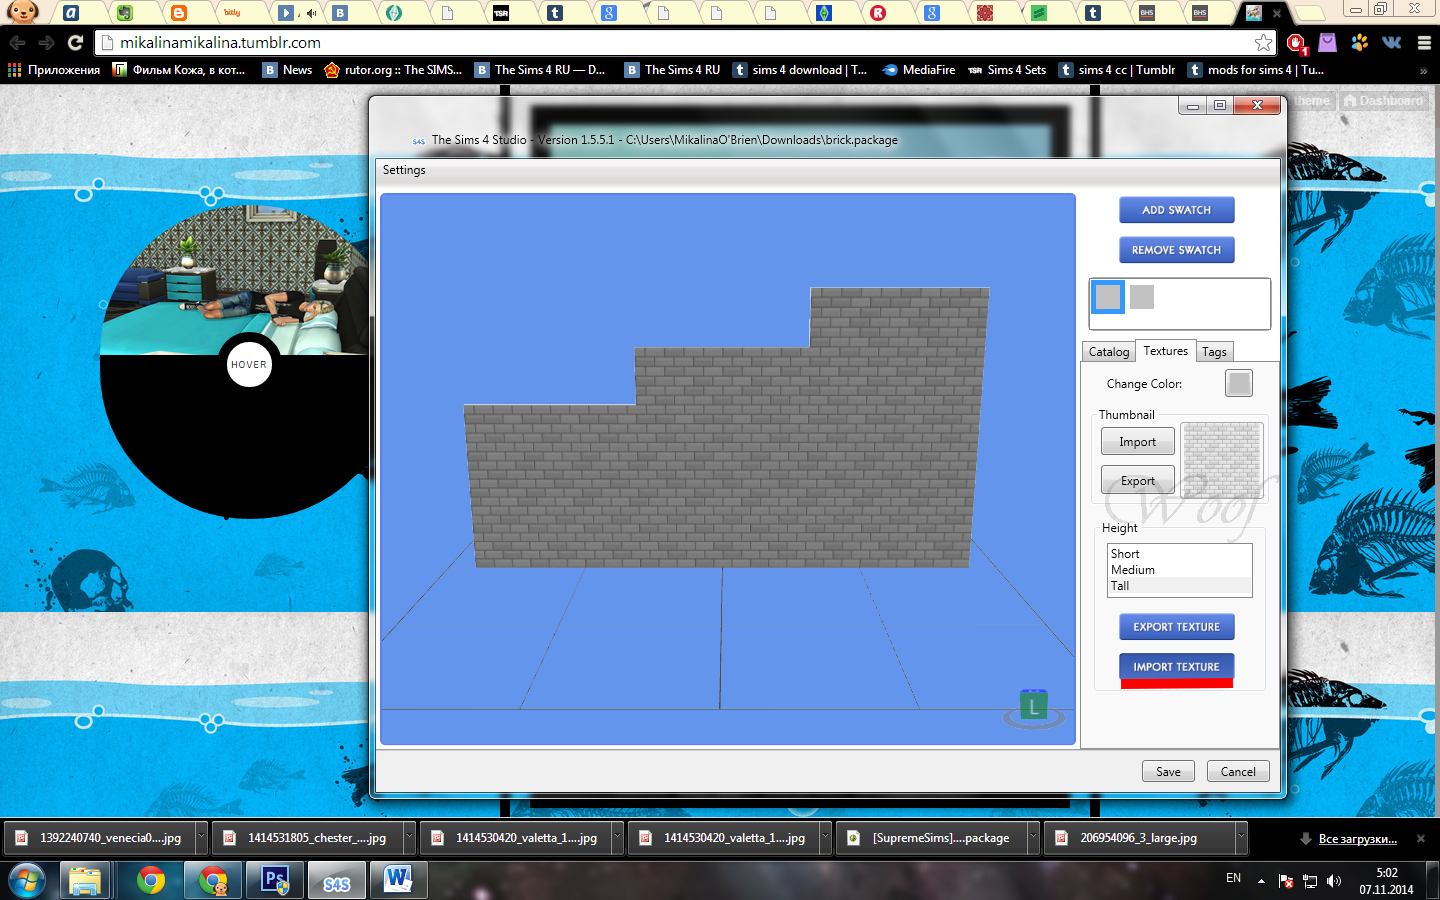Viewport: 1440px width, 900px height.
Task: Open dropdown arrow for the 1414531805_chester download
Action: [409, 838]
